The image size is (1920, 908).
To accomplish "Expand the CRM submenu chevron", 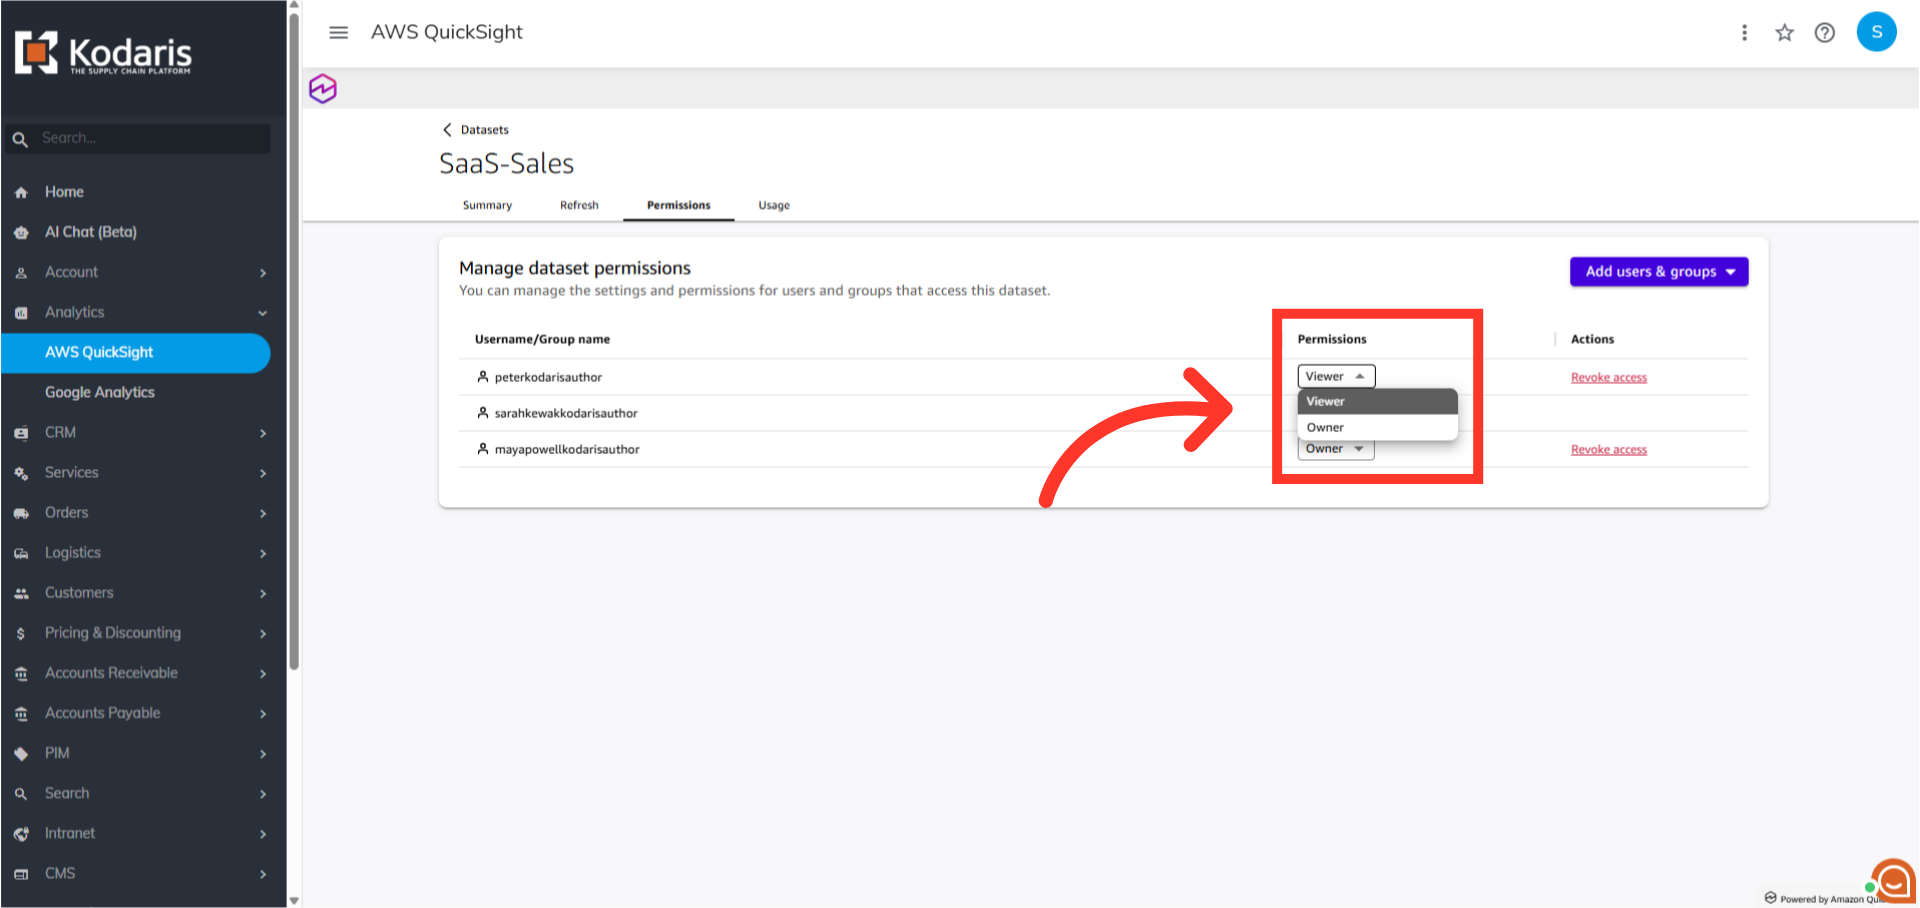I will [x=263, y=433].
